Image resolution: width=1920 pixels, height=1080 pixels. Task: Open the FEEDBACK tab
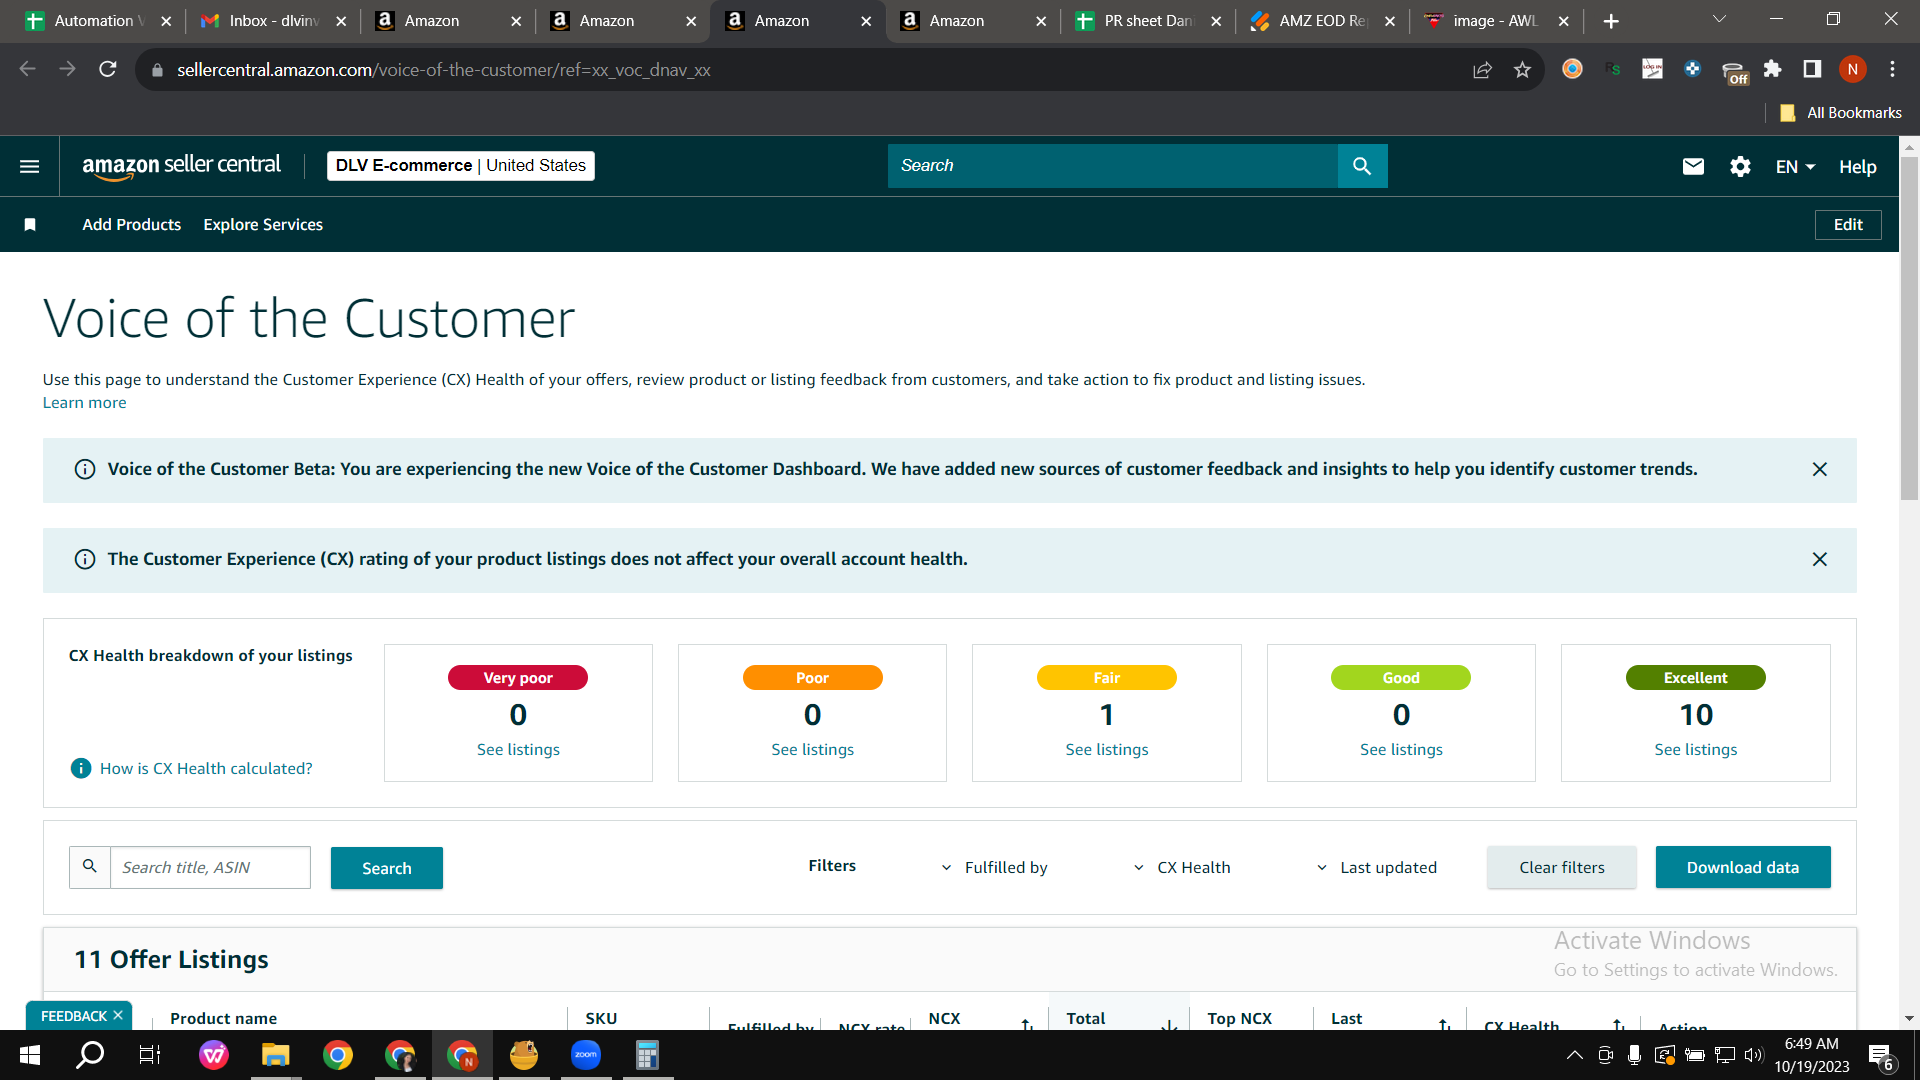(x=73, y=1016)
